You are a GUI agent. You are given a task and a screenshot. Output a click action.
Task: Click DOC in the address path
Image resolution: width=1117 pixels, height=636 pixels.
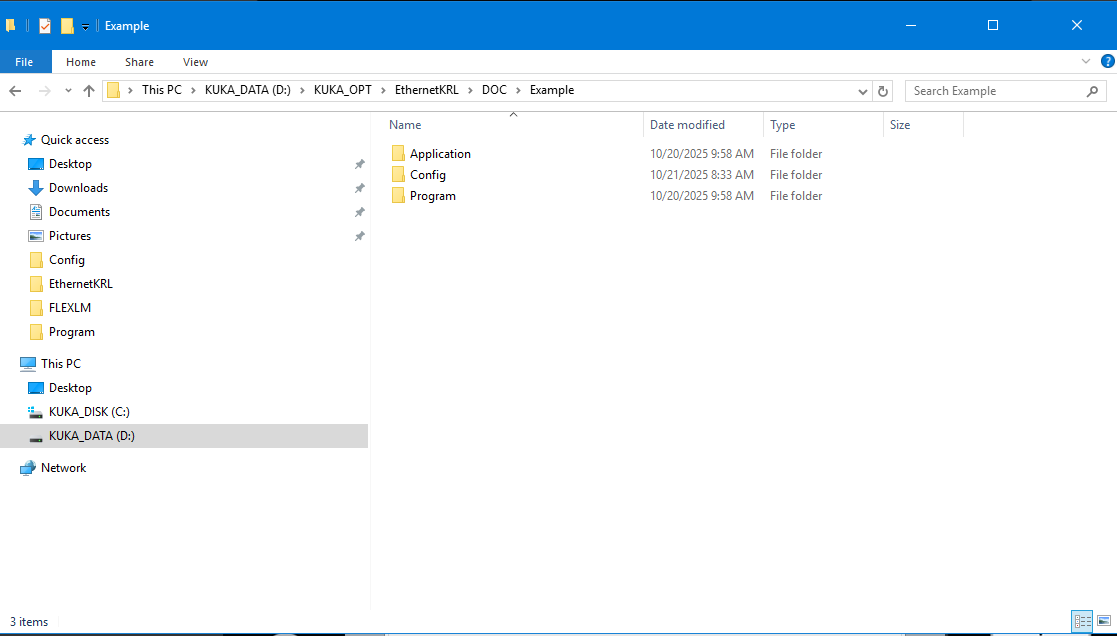[x=494, y=90]
